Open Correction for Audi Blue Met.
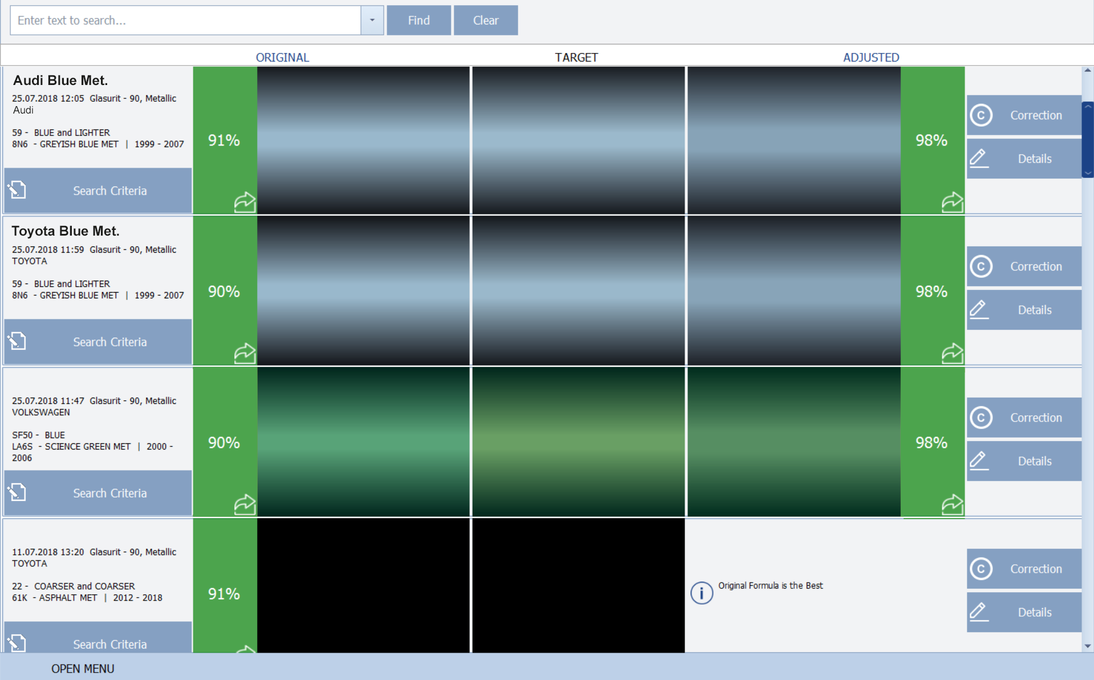 pos(1024,115)
